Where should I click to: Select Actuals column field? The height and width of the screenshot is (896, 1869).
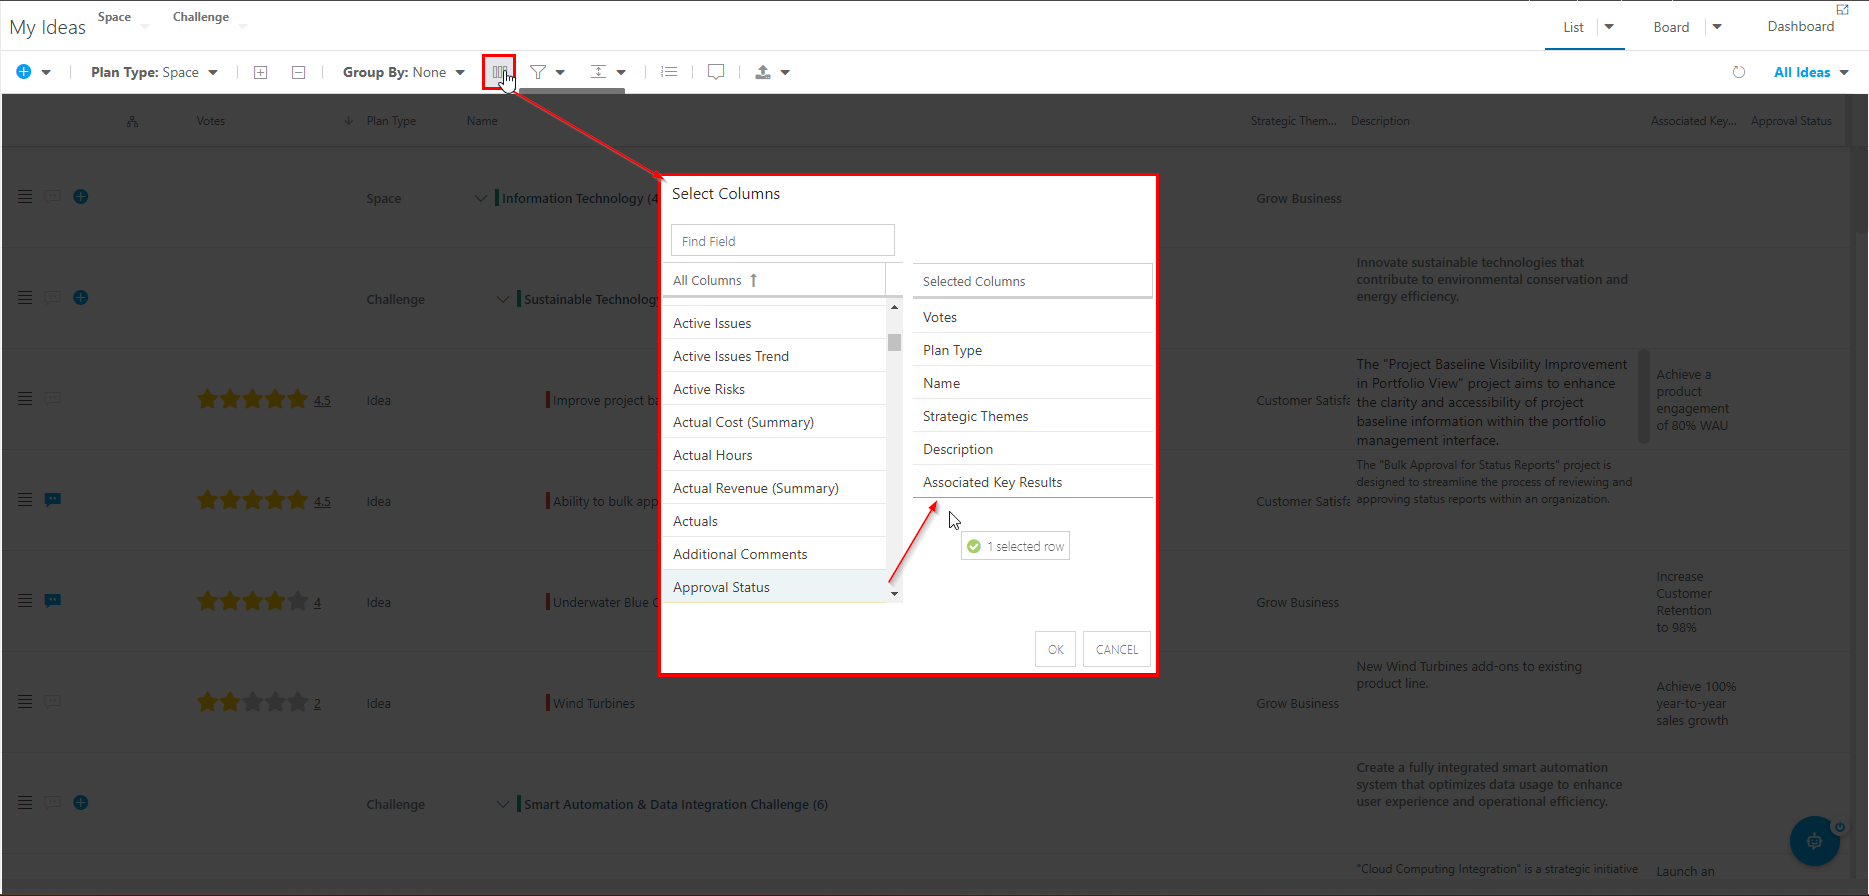pyautogui.click(x=774, y=521)
